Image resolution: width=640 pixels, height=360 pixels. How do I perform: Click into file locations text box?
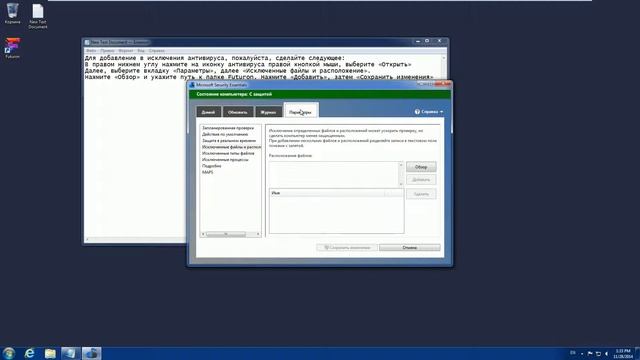pos(333,174)
